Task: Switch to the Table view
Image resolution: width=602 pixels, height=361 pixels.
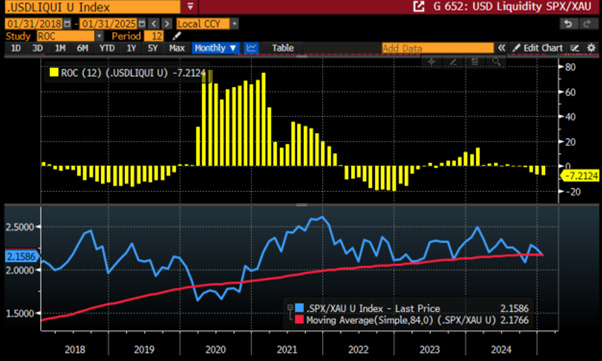Action: coord(283,48)
